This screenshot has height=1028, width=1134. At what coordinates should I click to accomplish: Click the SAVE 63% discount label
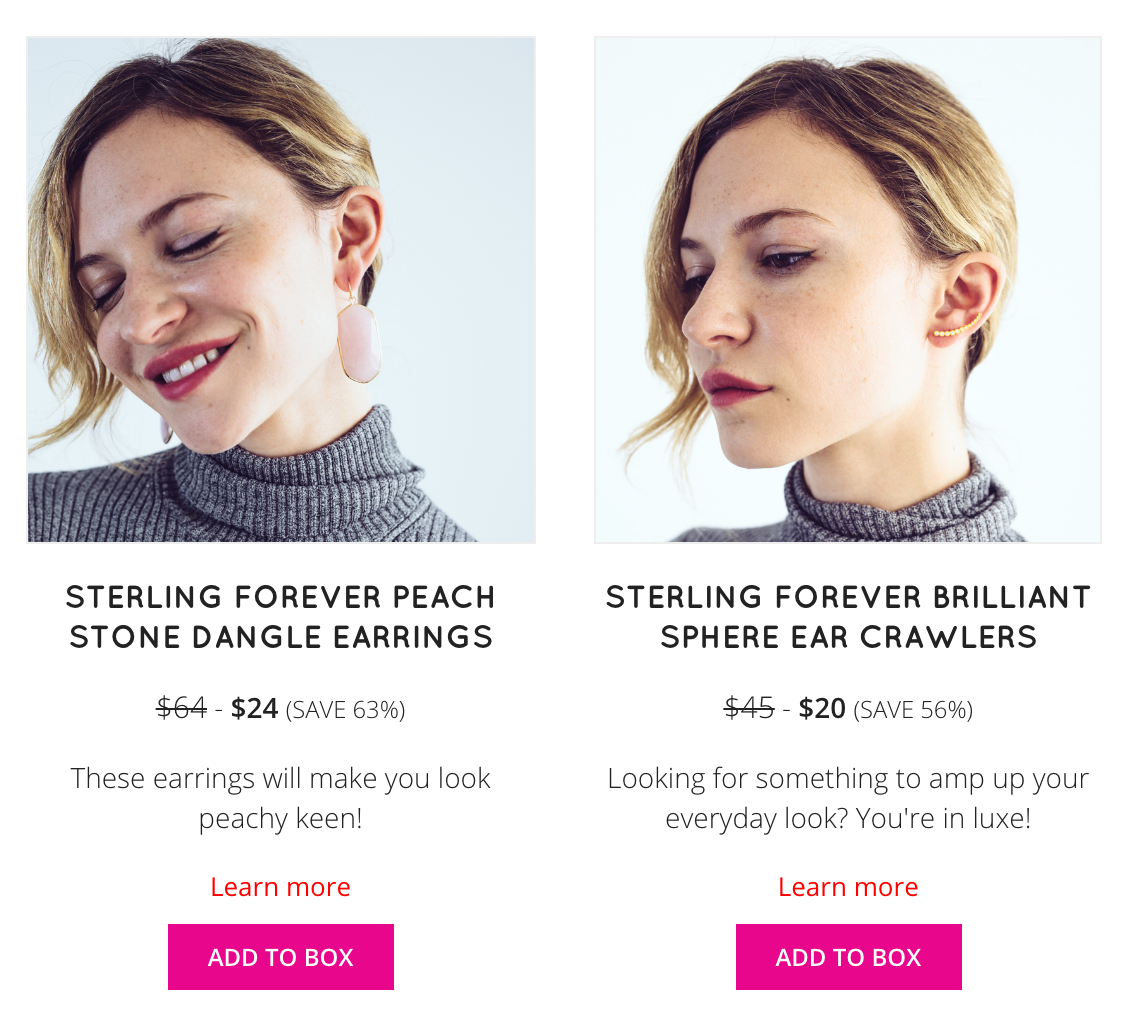[x=346, y=710]
